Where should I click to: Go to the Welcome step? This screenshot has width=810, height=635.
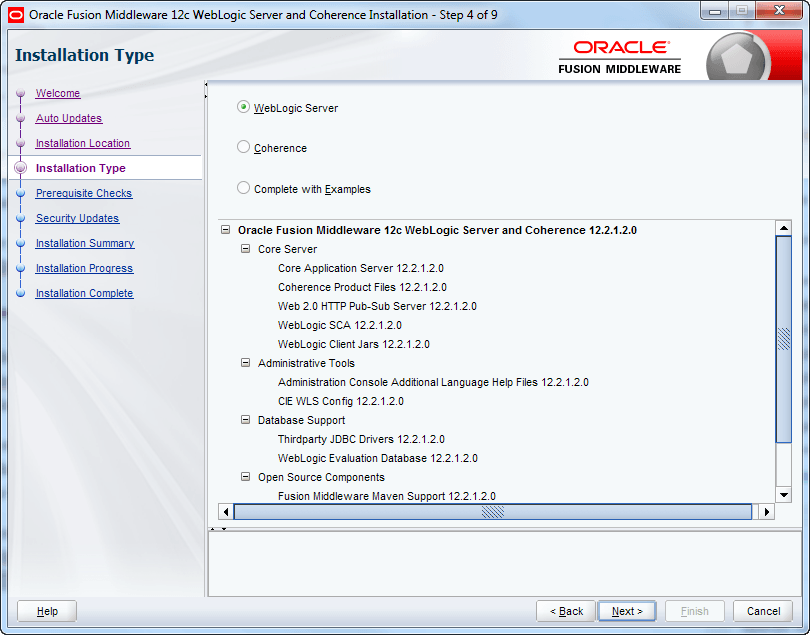click(x=58, y=94)
